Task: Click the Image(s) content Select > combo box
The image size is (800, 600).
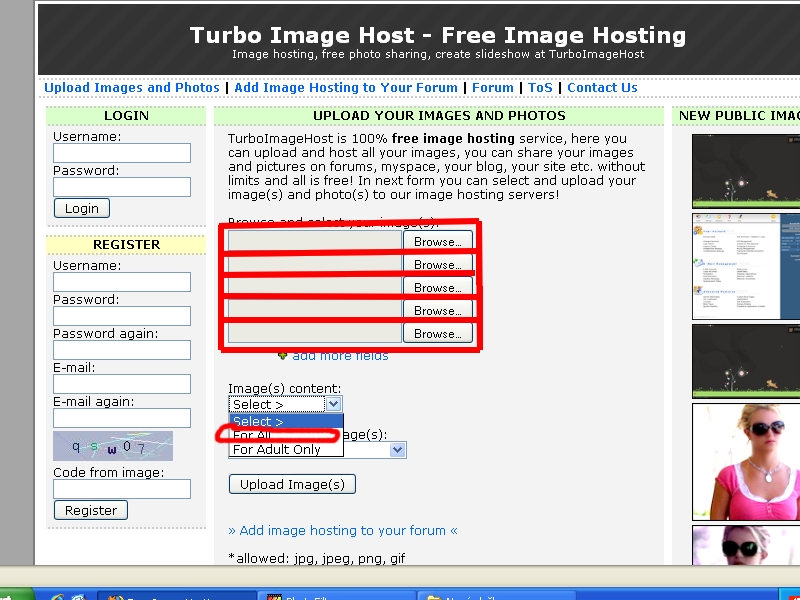Action: [285, 404]
